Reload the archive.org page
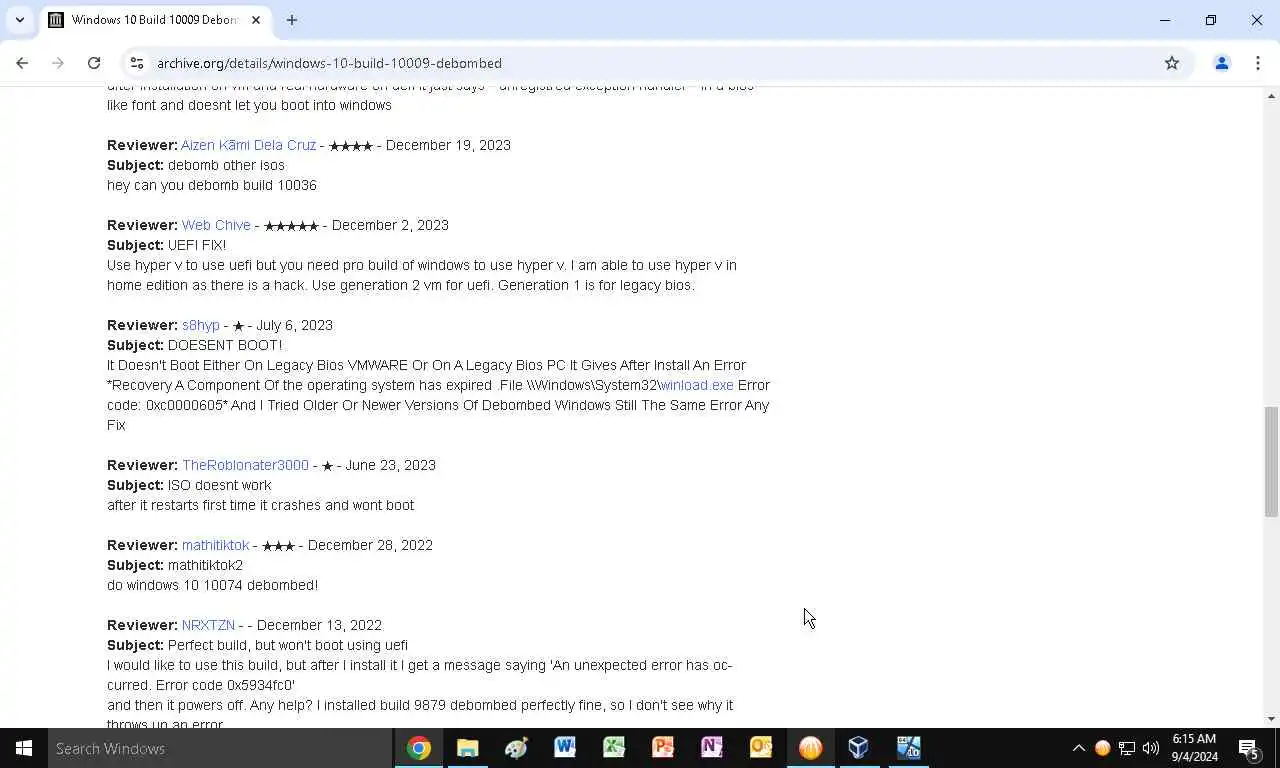The image size is (1280, 768). [94, 63]
